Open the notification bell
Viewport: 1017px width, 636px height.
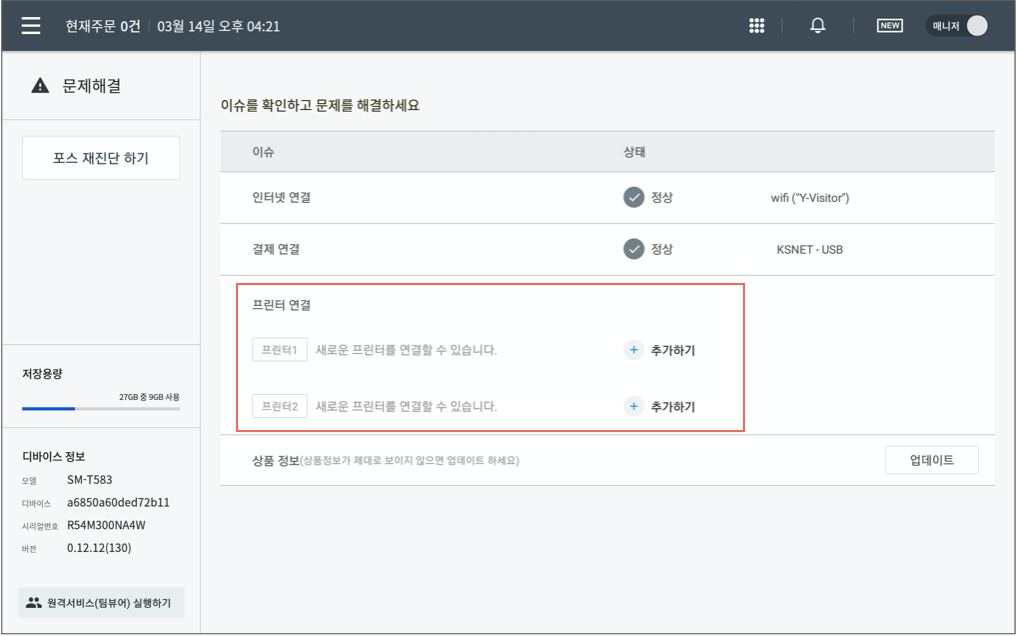(818, 26)
